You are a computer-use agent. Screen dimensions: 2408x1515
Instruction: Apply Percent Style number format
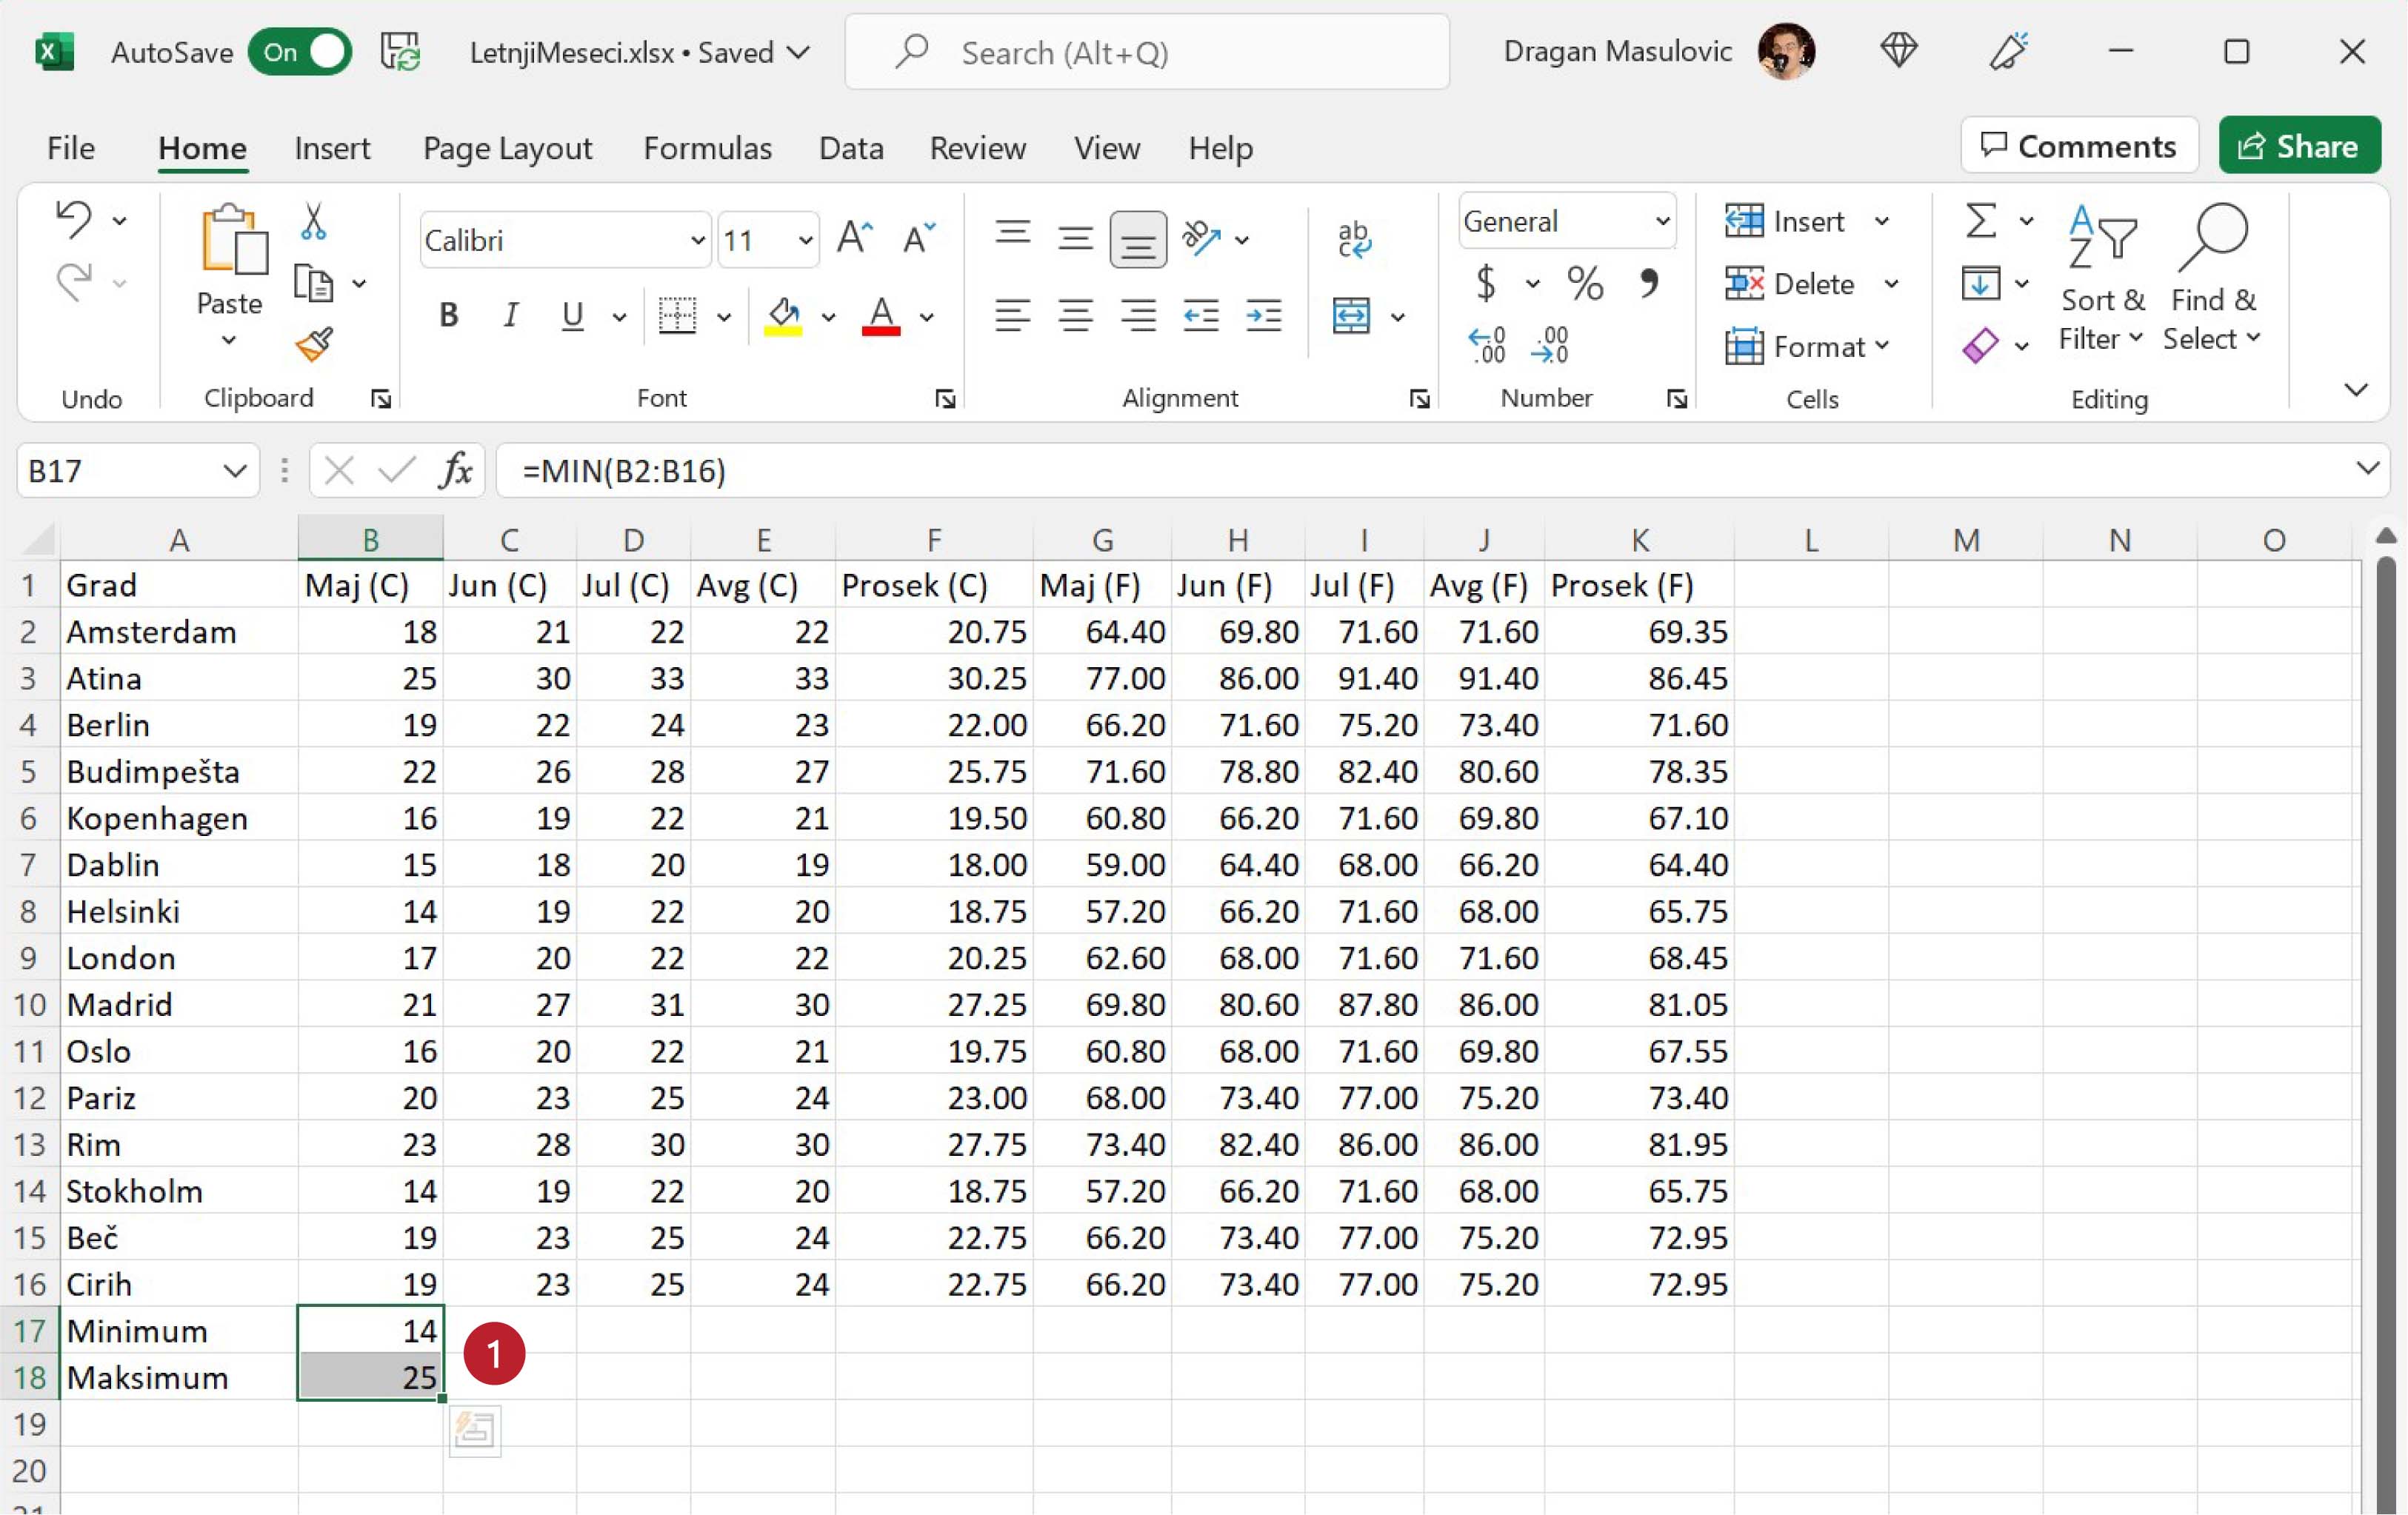point(1585,284)
